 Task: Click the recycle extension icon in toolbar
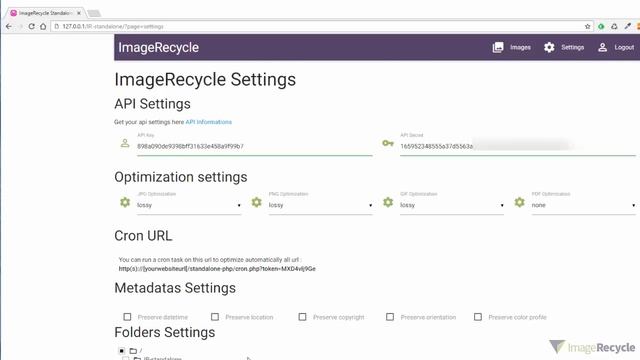[x=614, y=26]
